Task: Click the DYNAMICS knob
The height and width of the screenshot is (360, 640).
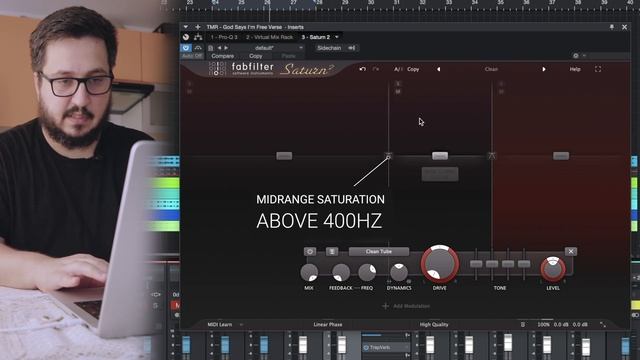Action: 399,272
